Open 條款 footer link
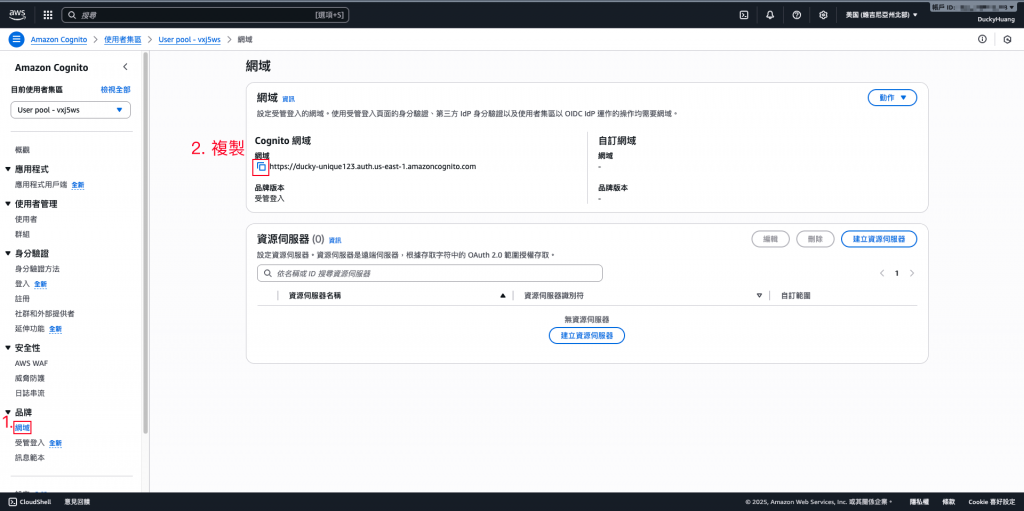 click(x=948, y=502)
